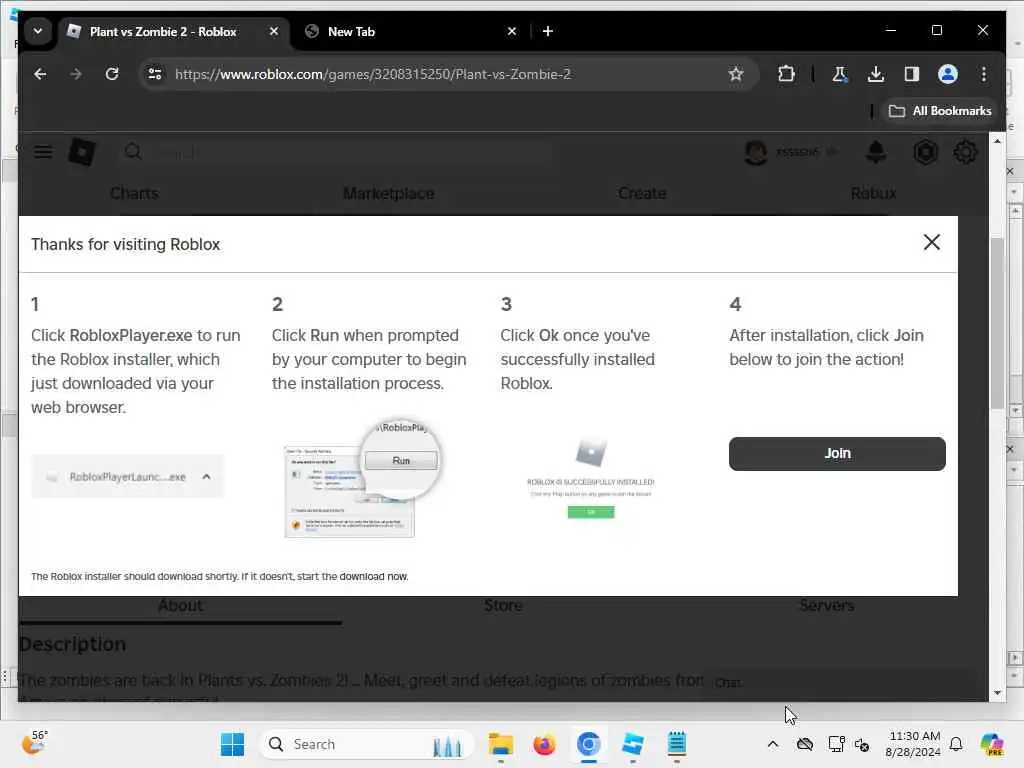Click the address bar URL
The width and height of the screenshot is (1024, 768).
point(372,74)
